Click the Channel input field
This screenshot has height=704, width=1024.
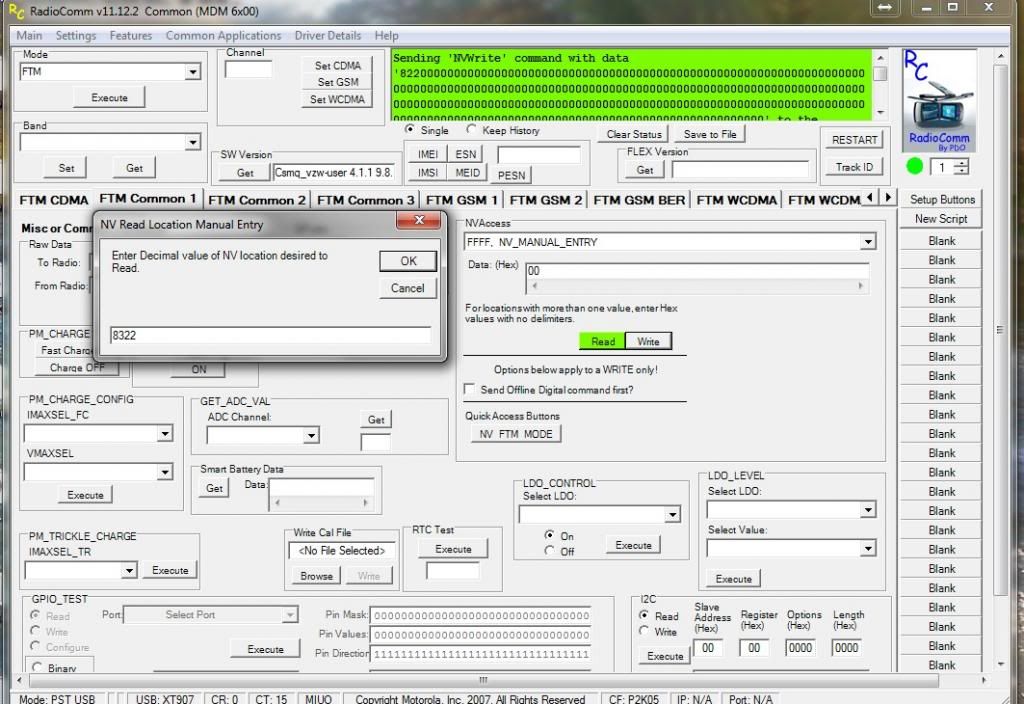pos(248,69)
